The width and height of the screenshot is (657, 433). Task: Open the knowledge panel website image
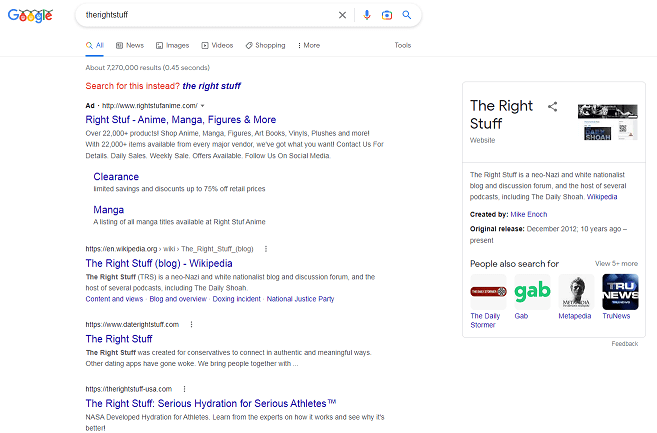click(608, 122)
